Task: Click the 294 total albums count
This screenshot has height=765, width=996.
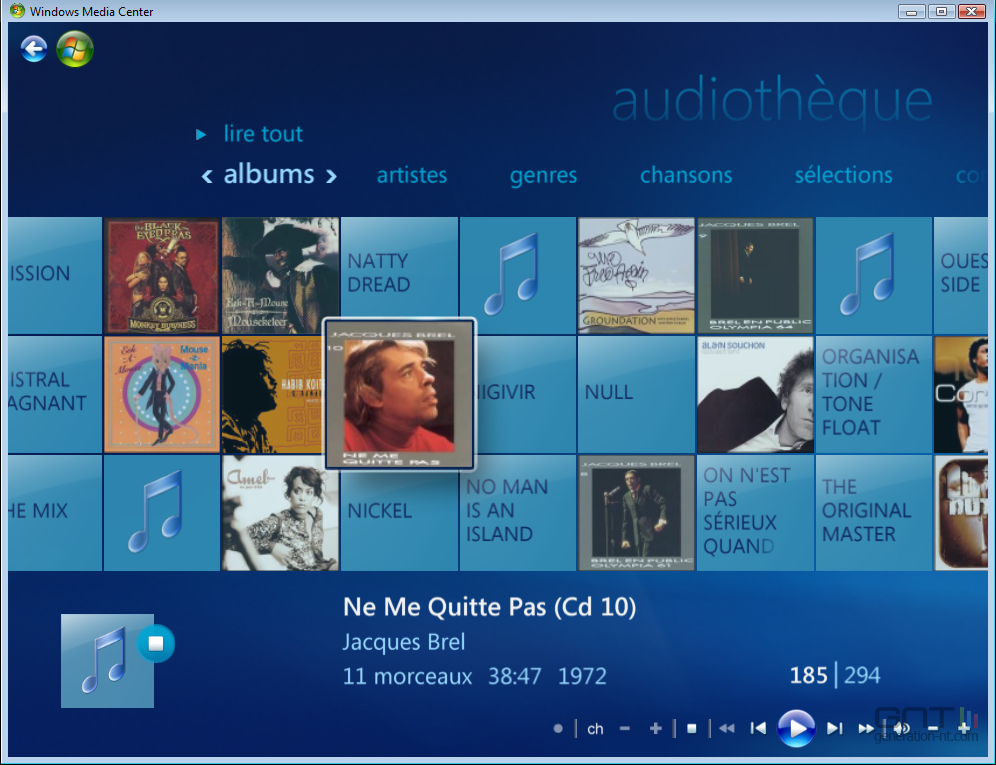Action: [862, 675]
